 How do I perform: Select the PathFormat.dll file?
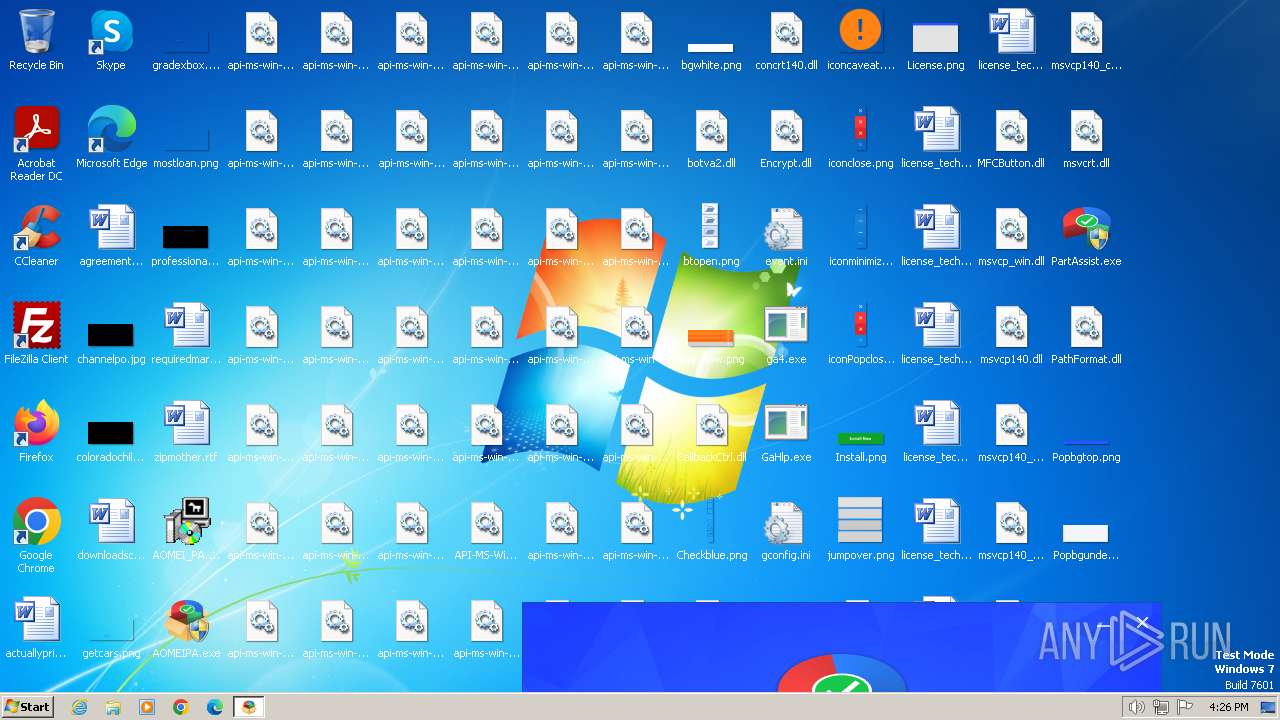click(x=1086, y=334)
